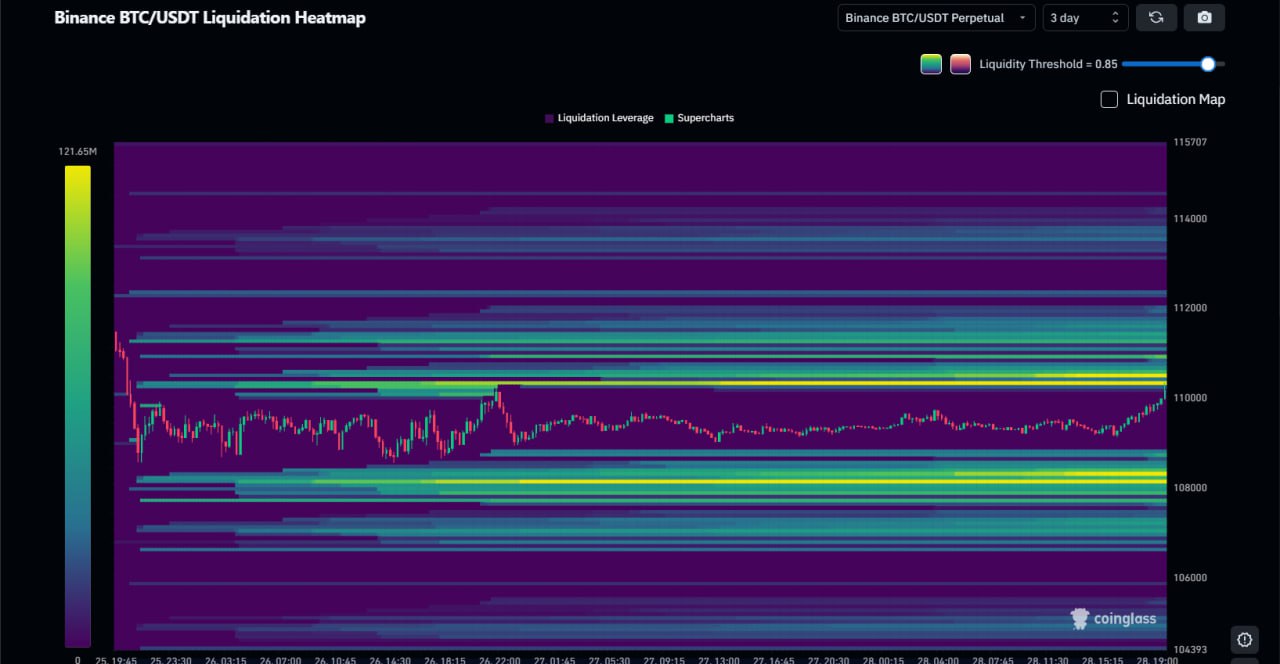Click the Binance BTC/USDT Liquidation Heatmap title
Viewport: 1280px width, 664px height.
tap(210, 18)
